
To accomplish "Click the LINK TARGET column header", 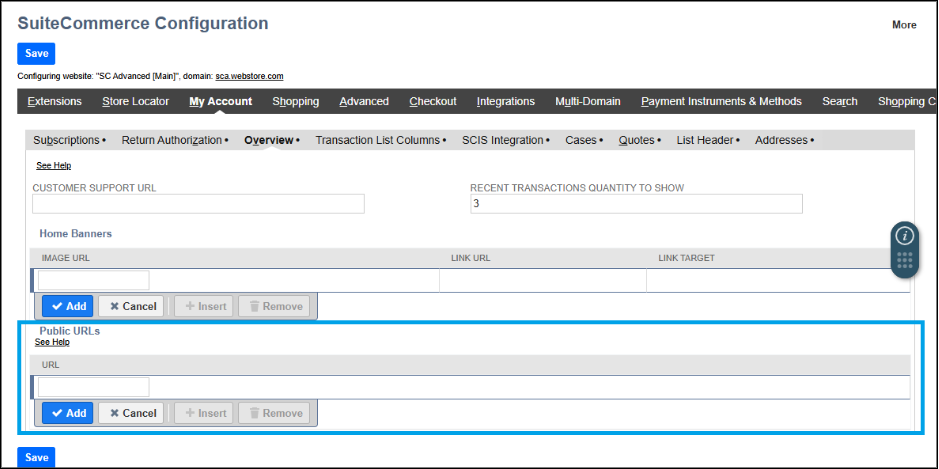I will click(x=686, y=258).
